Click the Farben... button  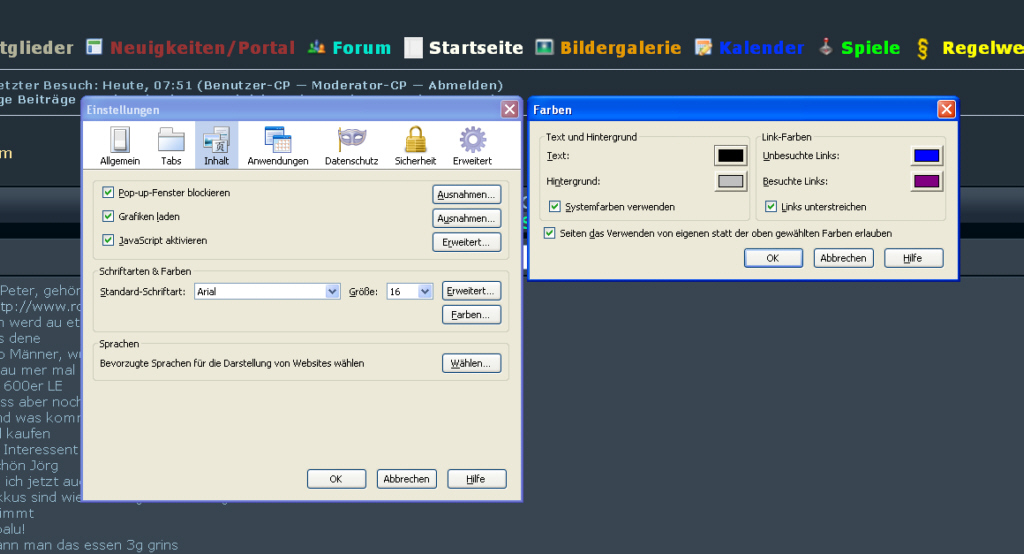pos(471,315)
